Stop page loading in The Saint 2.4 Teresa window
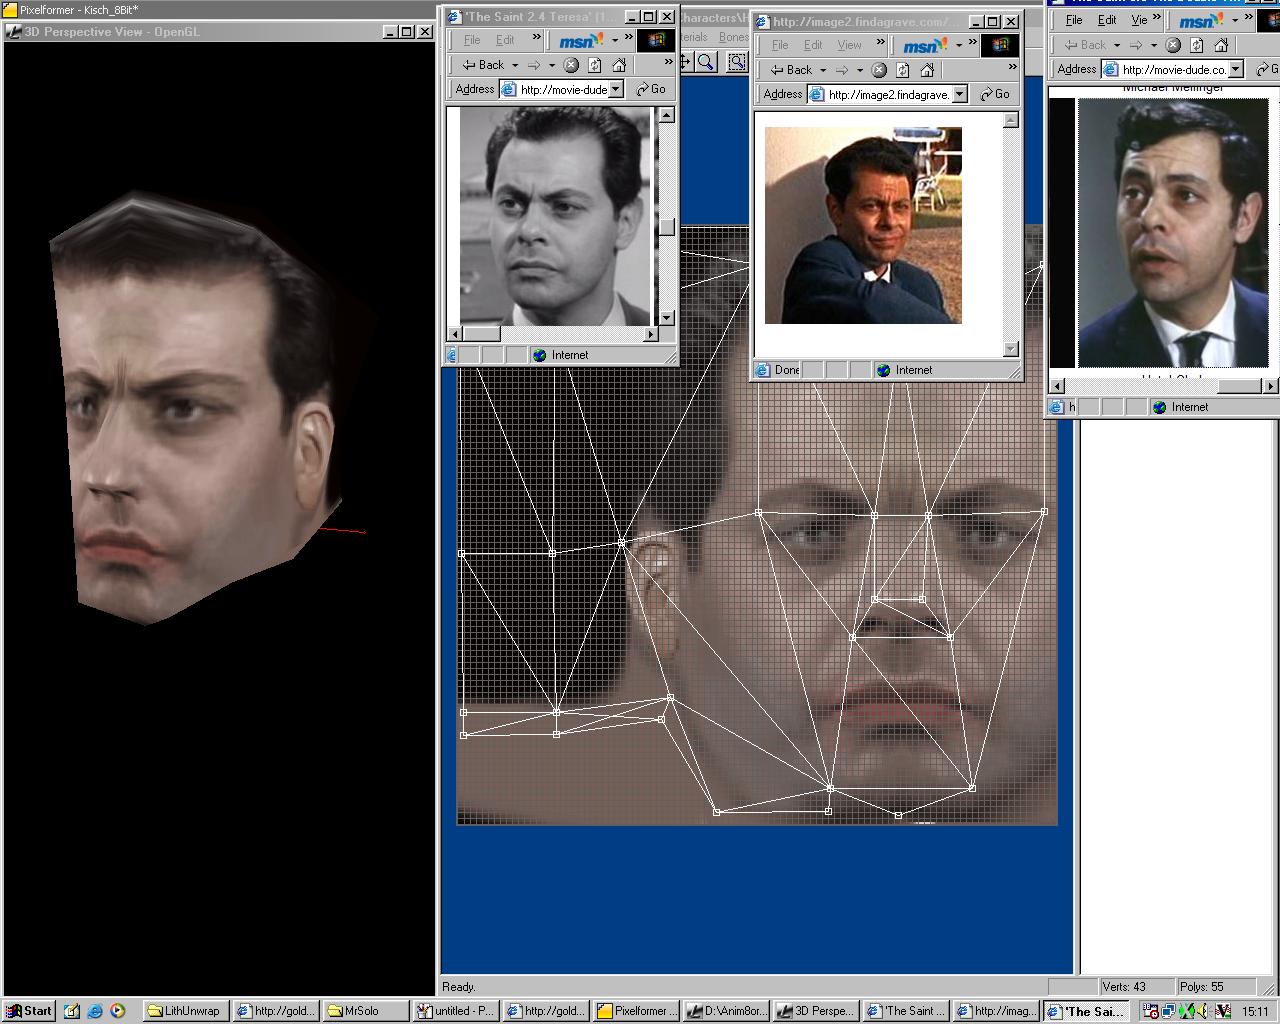The height and width of the screenshot is (1024, 1280). (570, 65)
